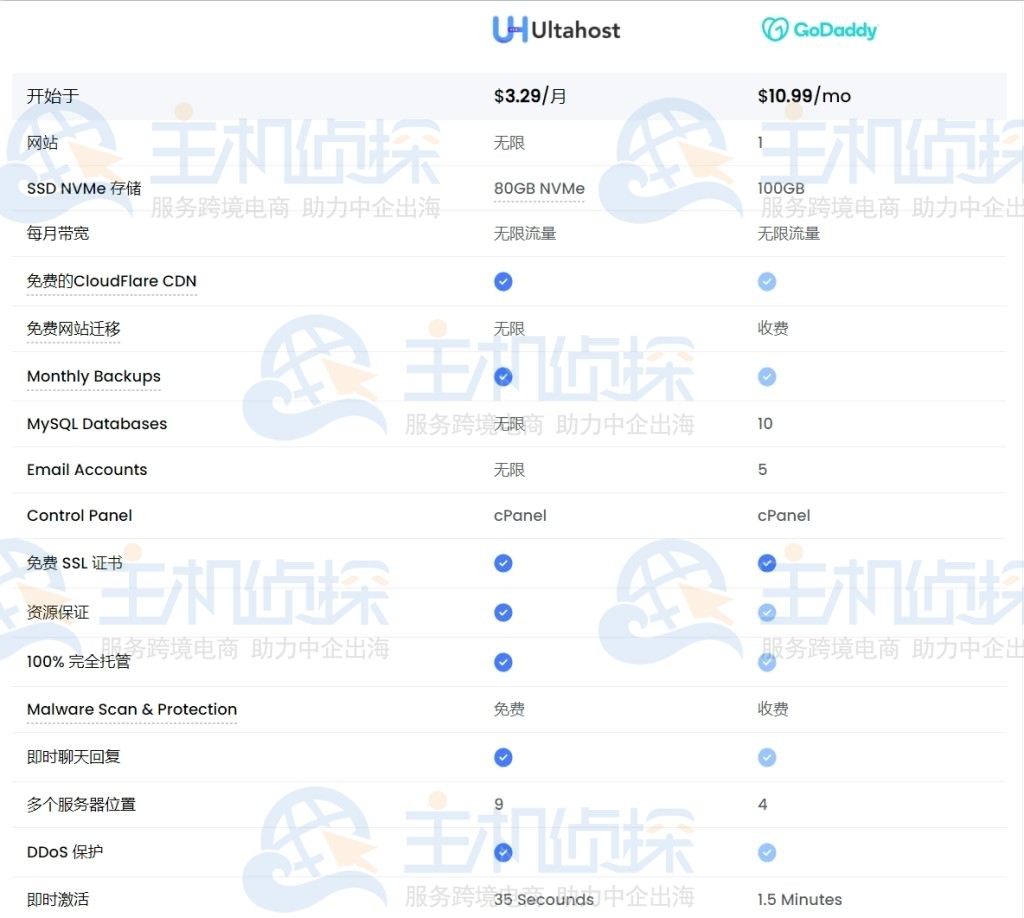Open the 免费网站迁移 tooltip link
Screen dimensions: 1024x918
(x=73, y=328)
